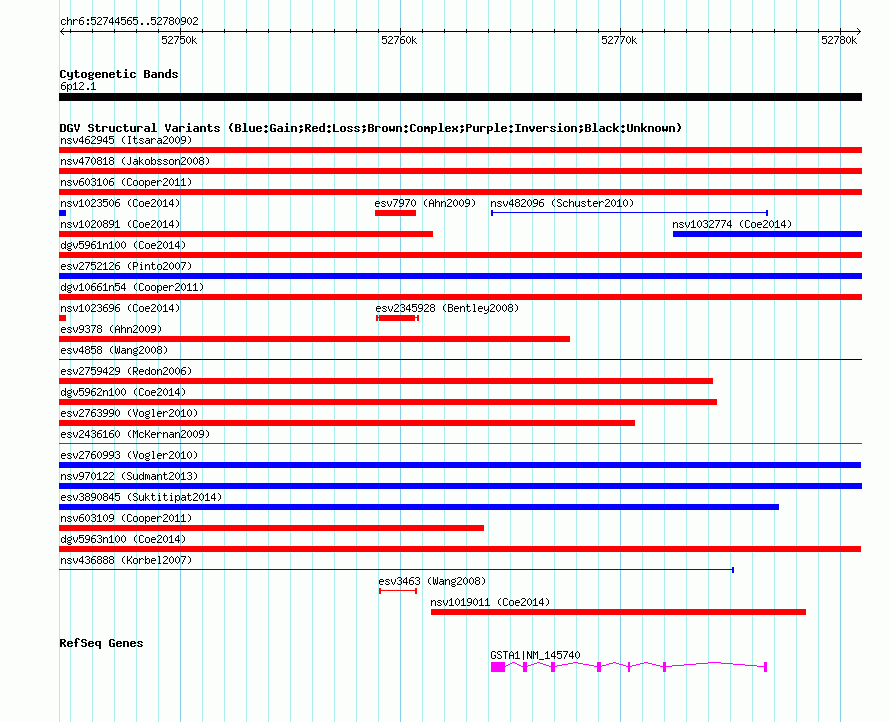Select the nsv470818 (Jakobsson2008) red loss bar
This screenshot has height=722, width=890.
tap(460, 171)
